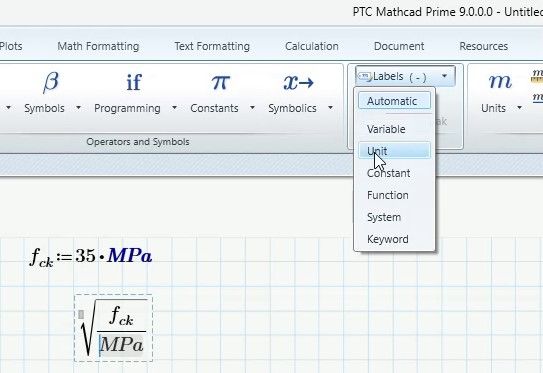Click the root index placeholder
543x373 pixels.
pos(81,314)
